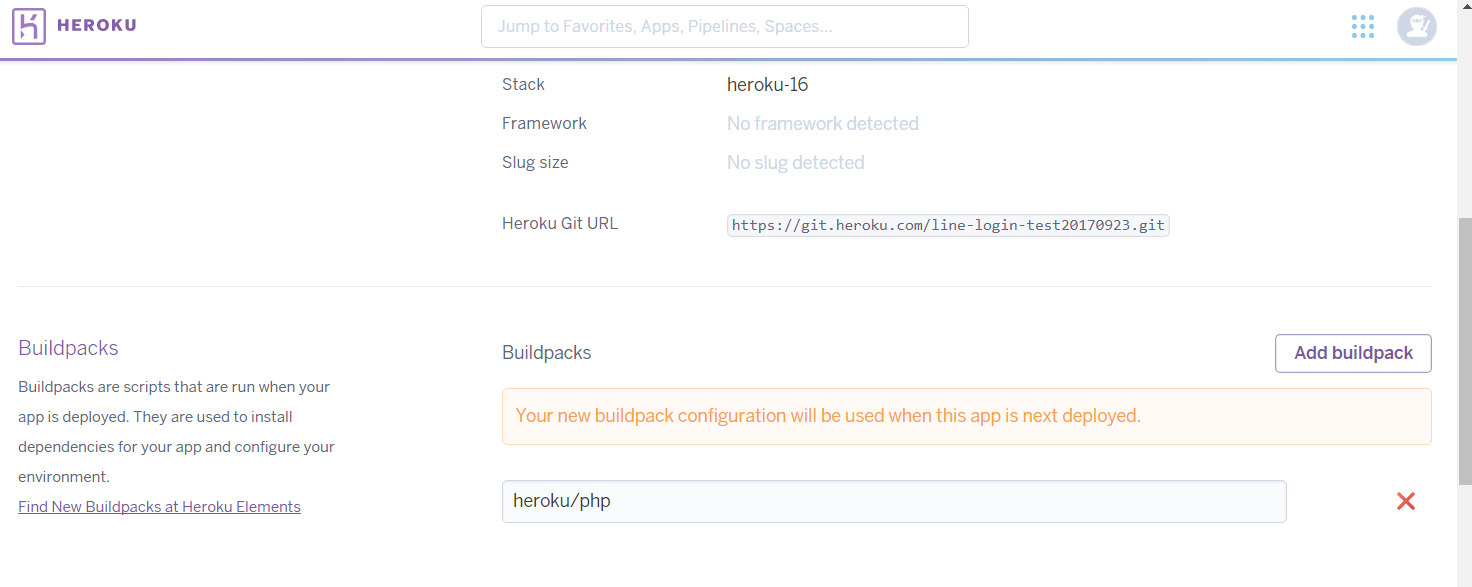Viewport: 1472px width, 587px height.
Task: Click the Slug size label
Action: click(x=535, y=162)
